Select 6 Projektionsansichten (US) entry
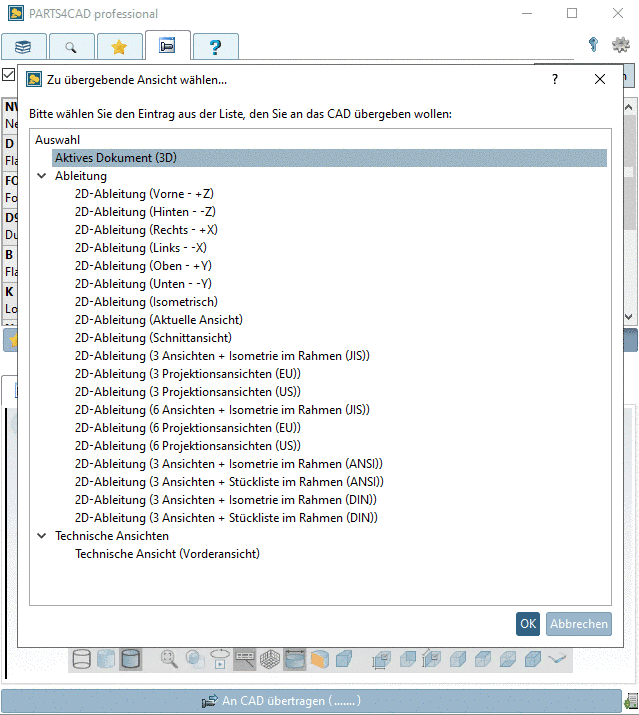The image size is (639, 715). click(x=187, y=446)
